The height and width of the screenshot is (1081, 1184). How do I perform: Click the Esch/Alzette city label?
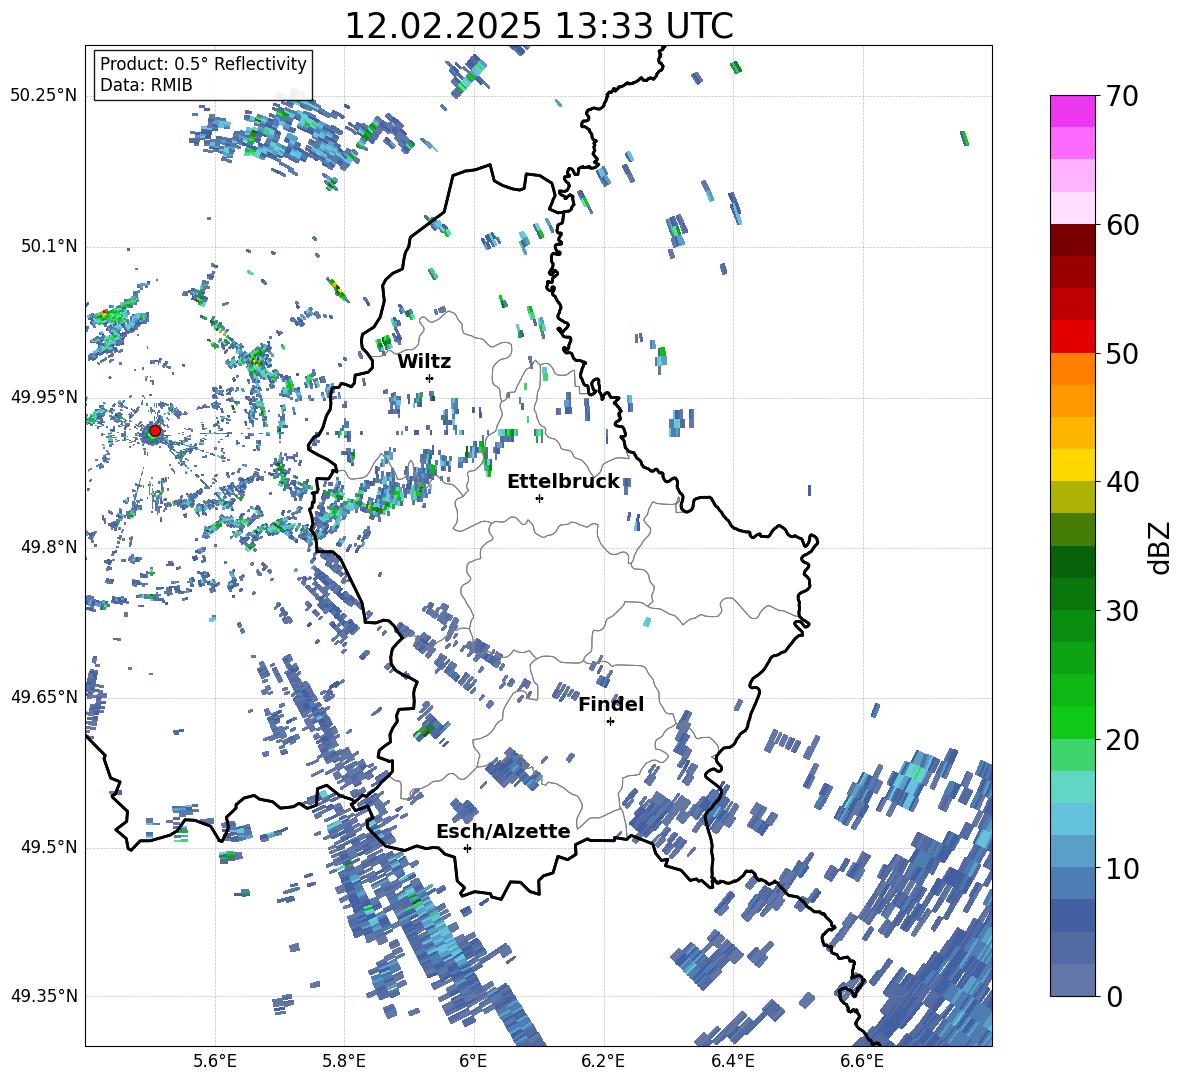[x=503, y=832]
